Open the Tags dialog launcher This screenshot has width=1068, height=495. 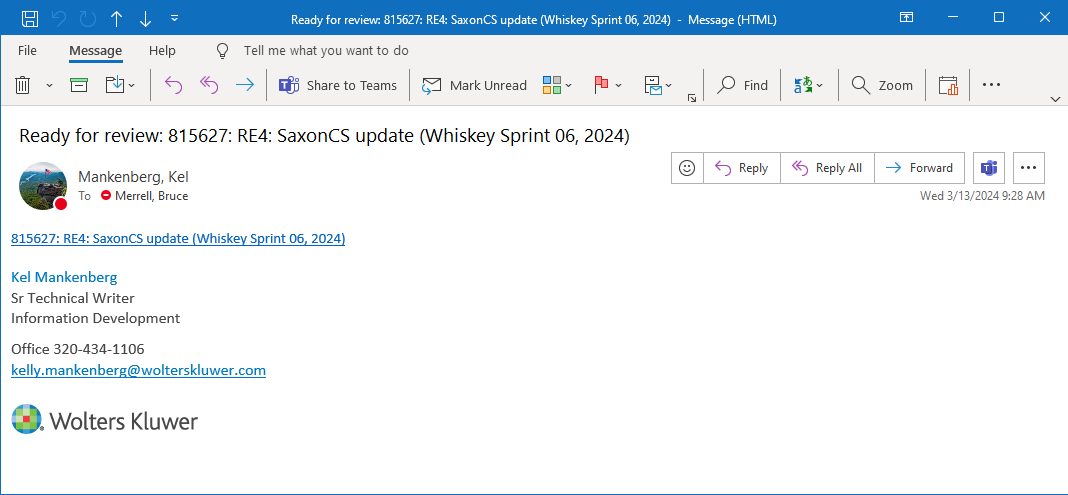[x=692, y=98]
